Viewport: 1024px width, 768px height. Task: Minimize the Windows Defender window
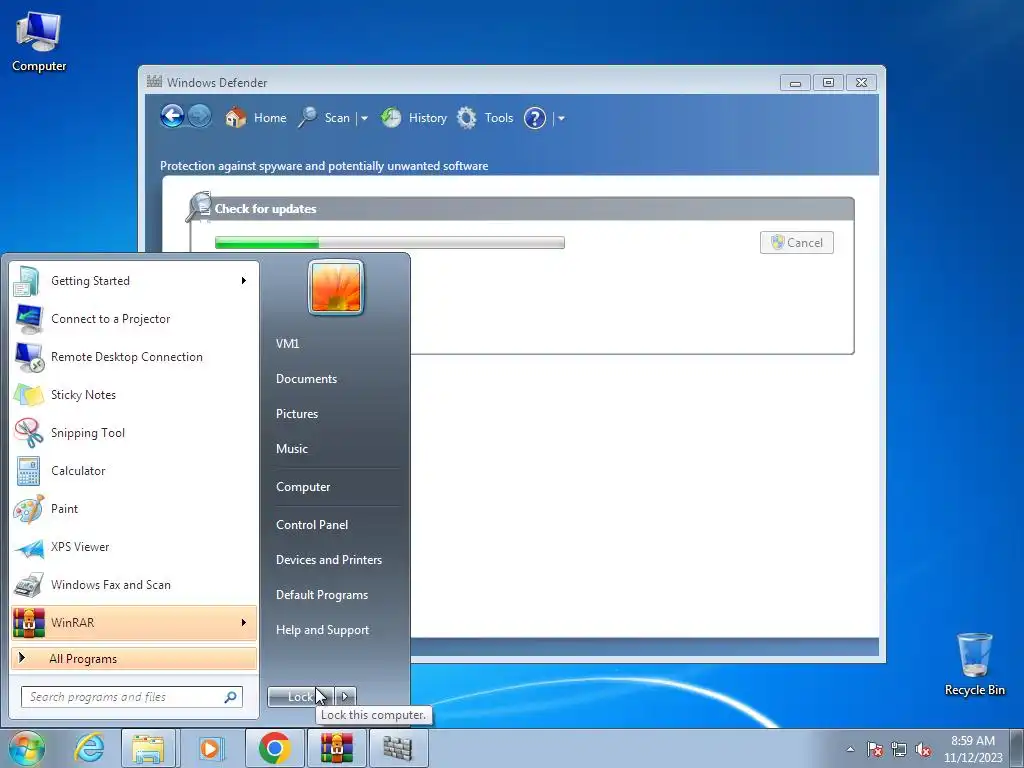[x=795, y=83]
